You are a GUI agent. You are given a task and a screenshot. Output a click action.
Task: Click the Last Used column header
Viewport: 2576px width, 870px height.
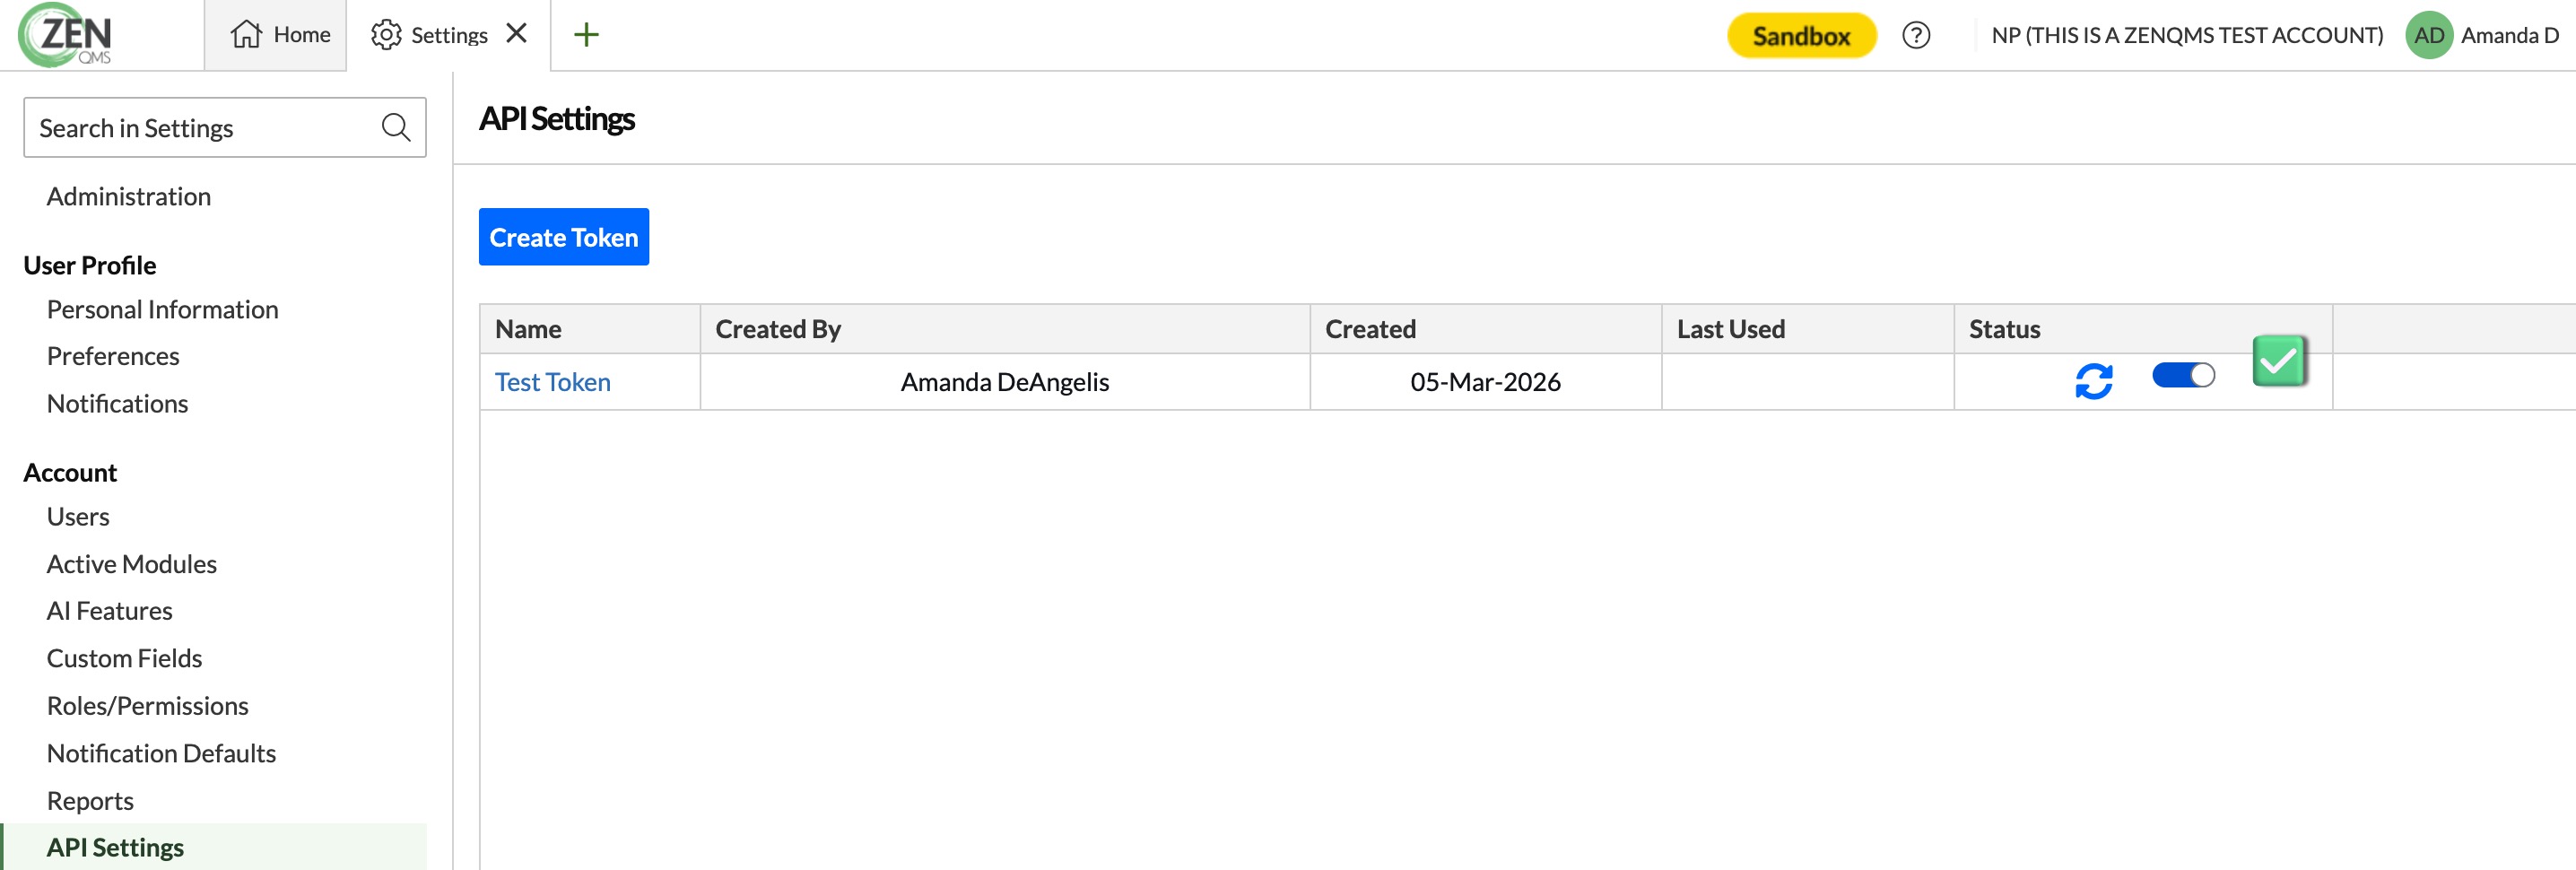pos(1808,329)
